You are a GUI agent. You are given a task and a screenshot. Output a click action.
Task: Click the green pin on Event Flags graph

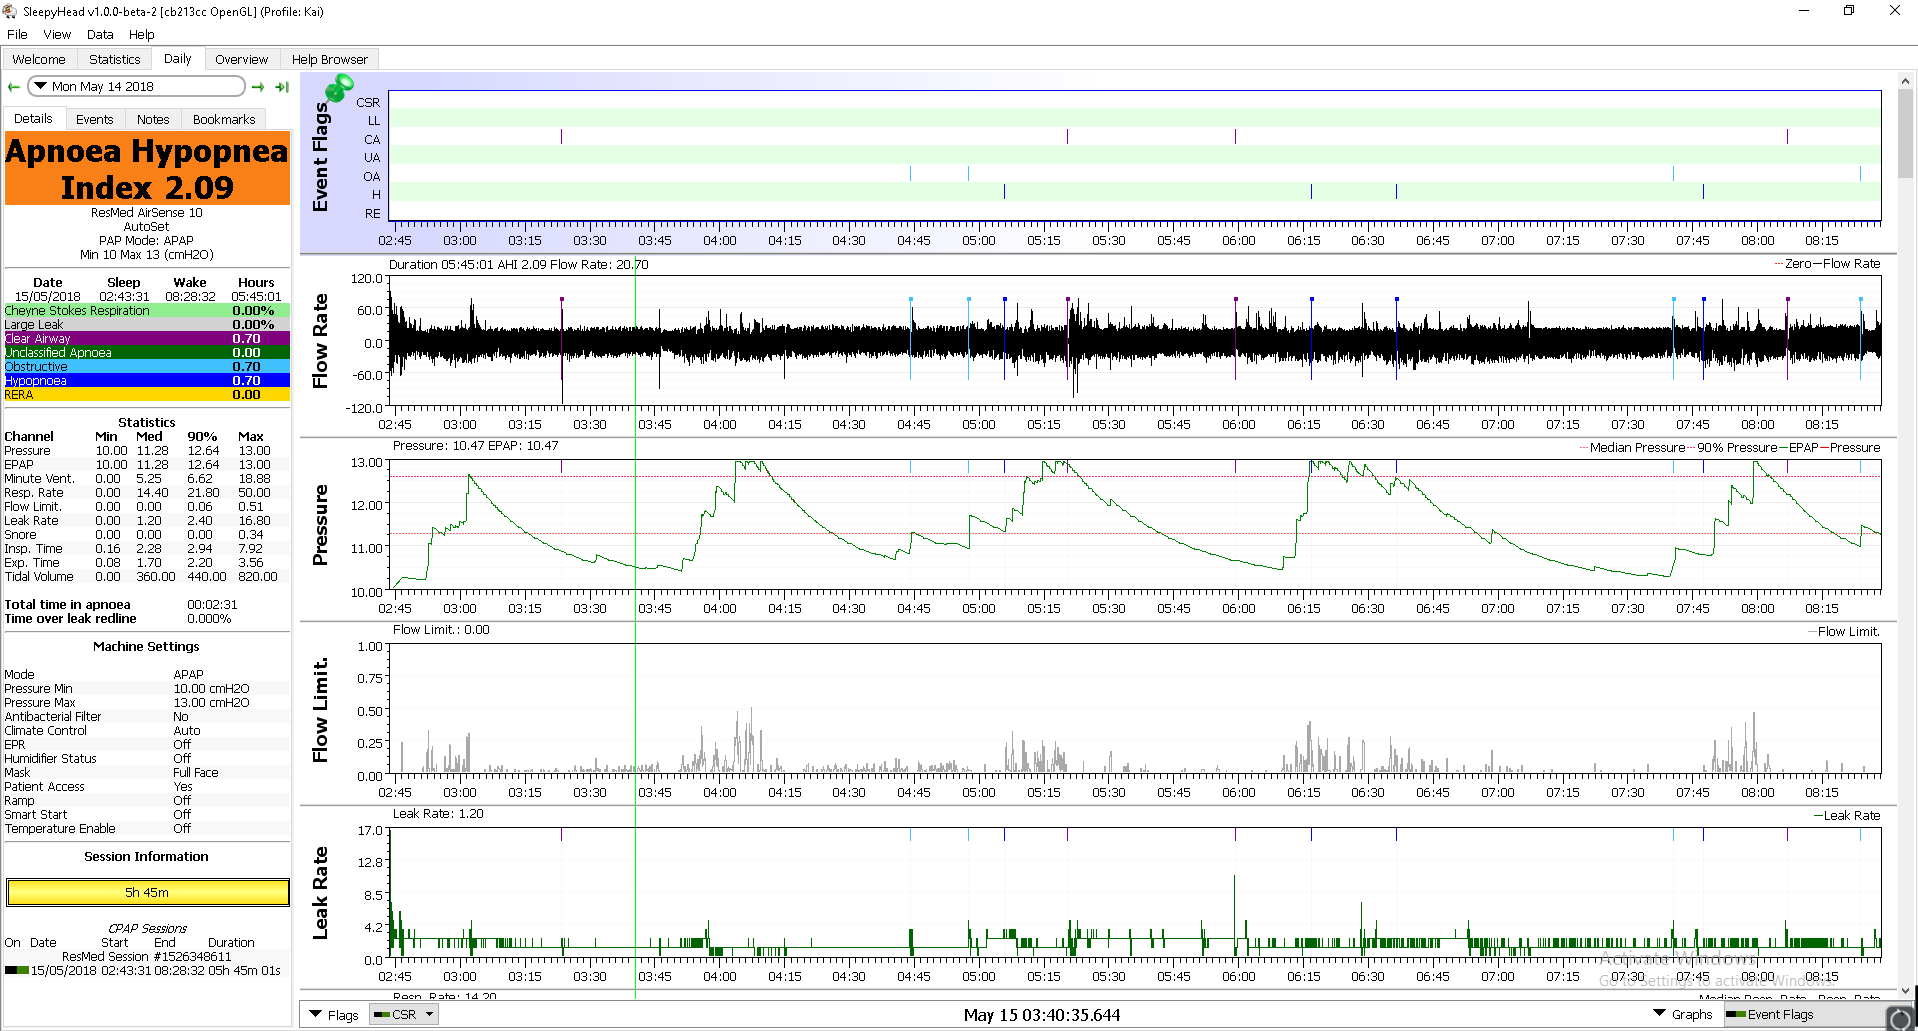tap(339, 89)
